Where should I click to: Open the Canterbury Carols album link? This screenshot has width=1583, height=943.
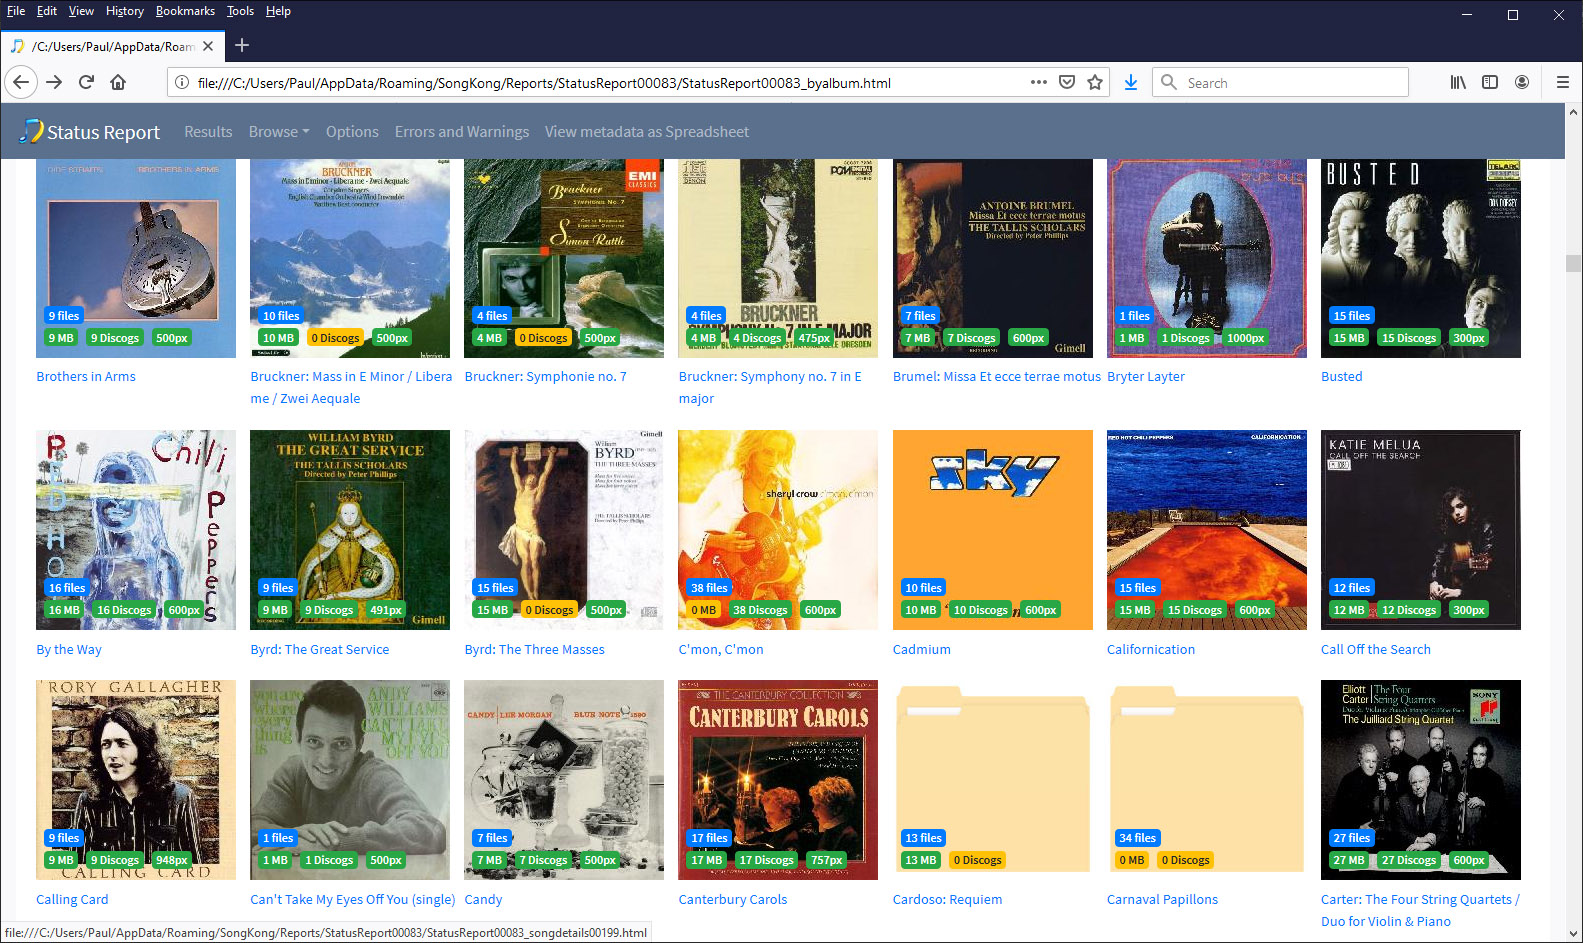(733, 900)
